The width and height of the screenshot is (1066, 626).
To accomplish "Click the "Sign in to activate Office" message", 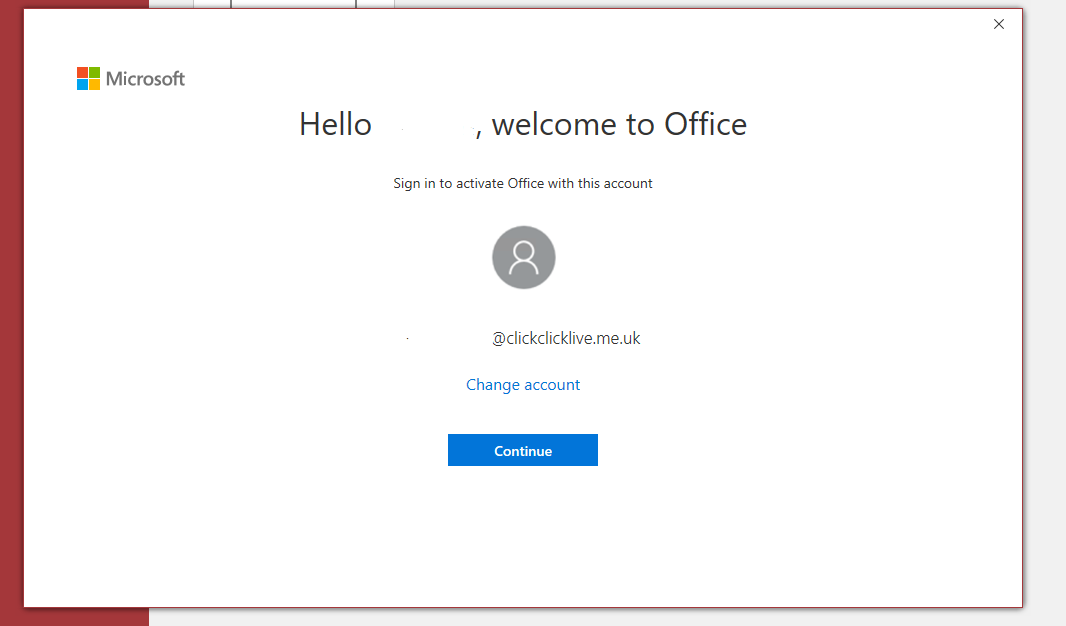I will 523,184.
